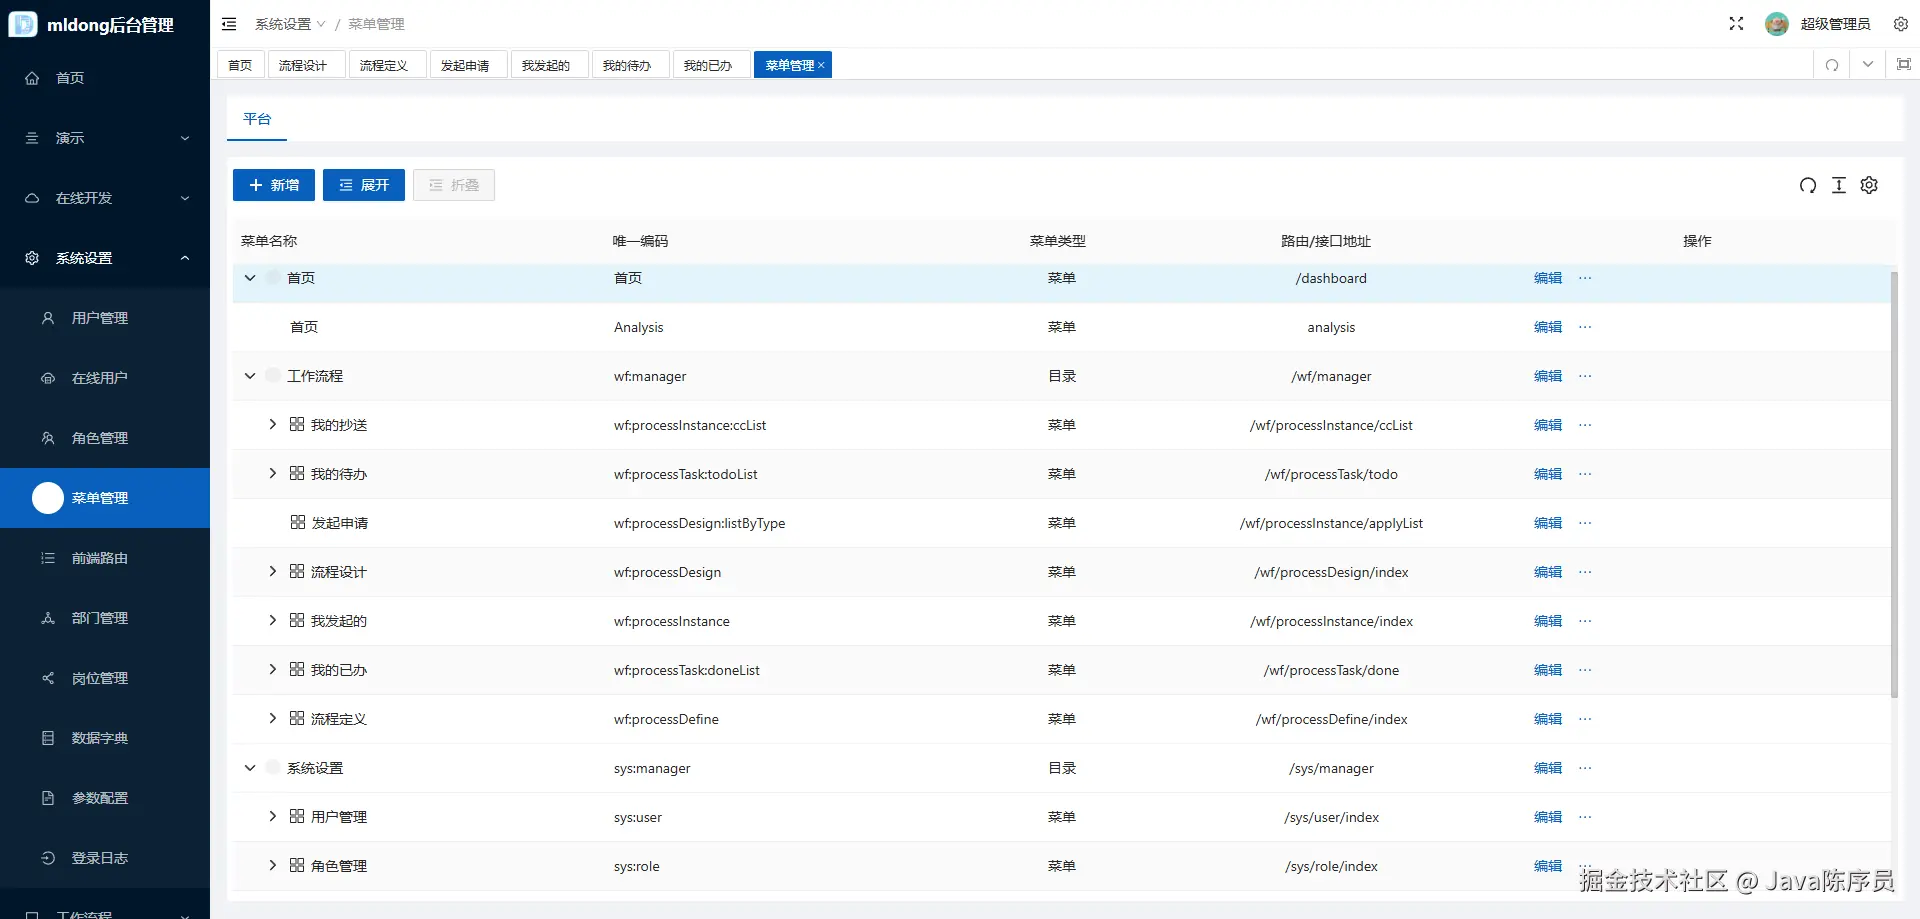The image size is (1920, 919).
Task: Click the 超级管理员 username
Action: pos(1835,24)
